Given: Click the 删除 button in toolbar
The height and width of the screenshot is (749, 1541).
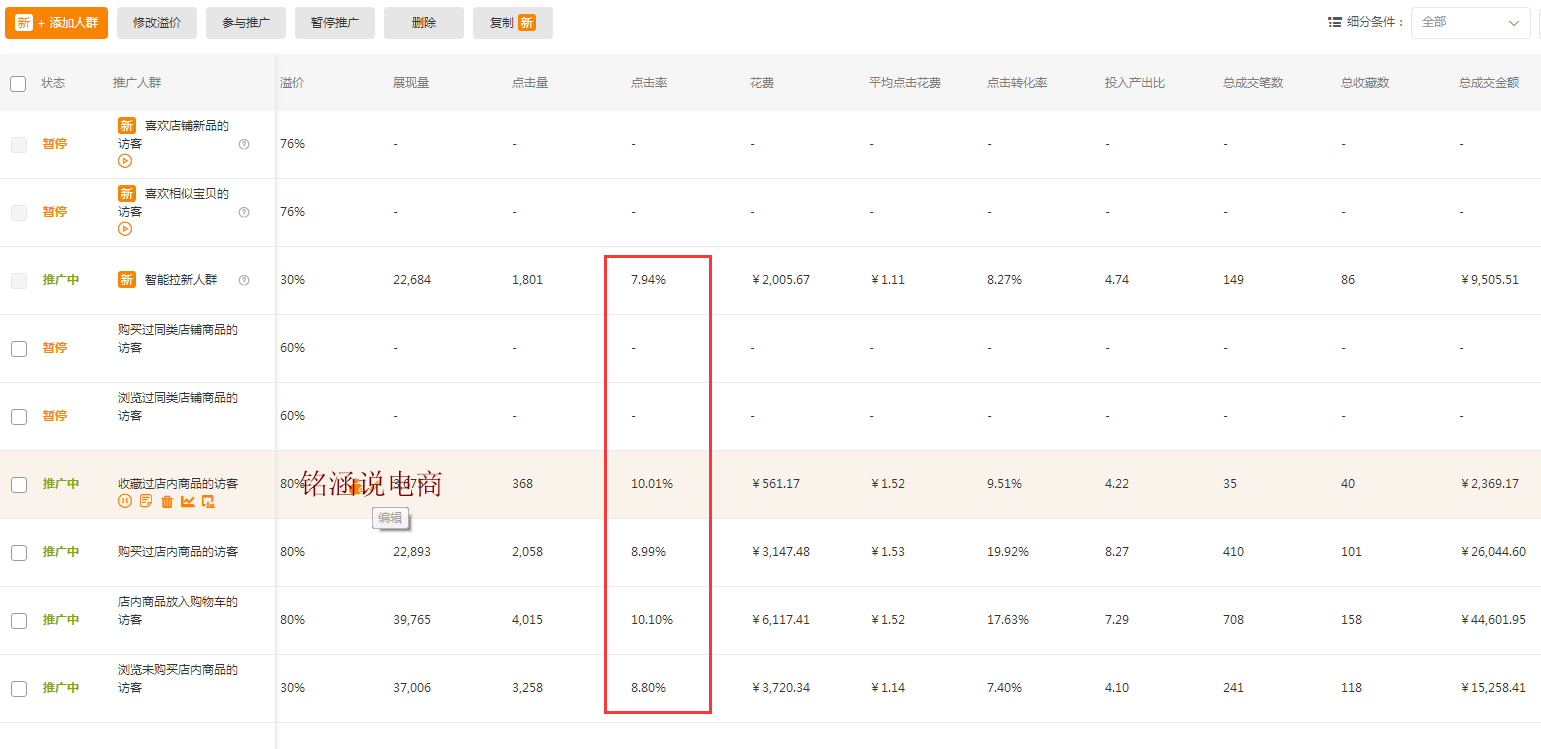Looking at the screenshot, I should pos(424,22).
